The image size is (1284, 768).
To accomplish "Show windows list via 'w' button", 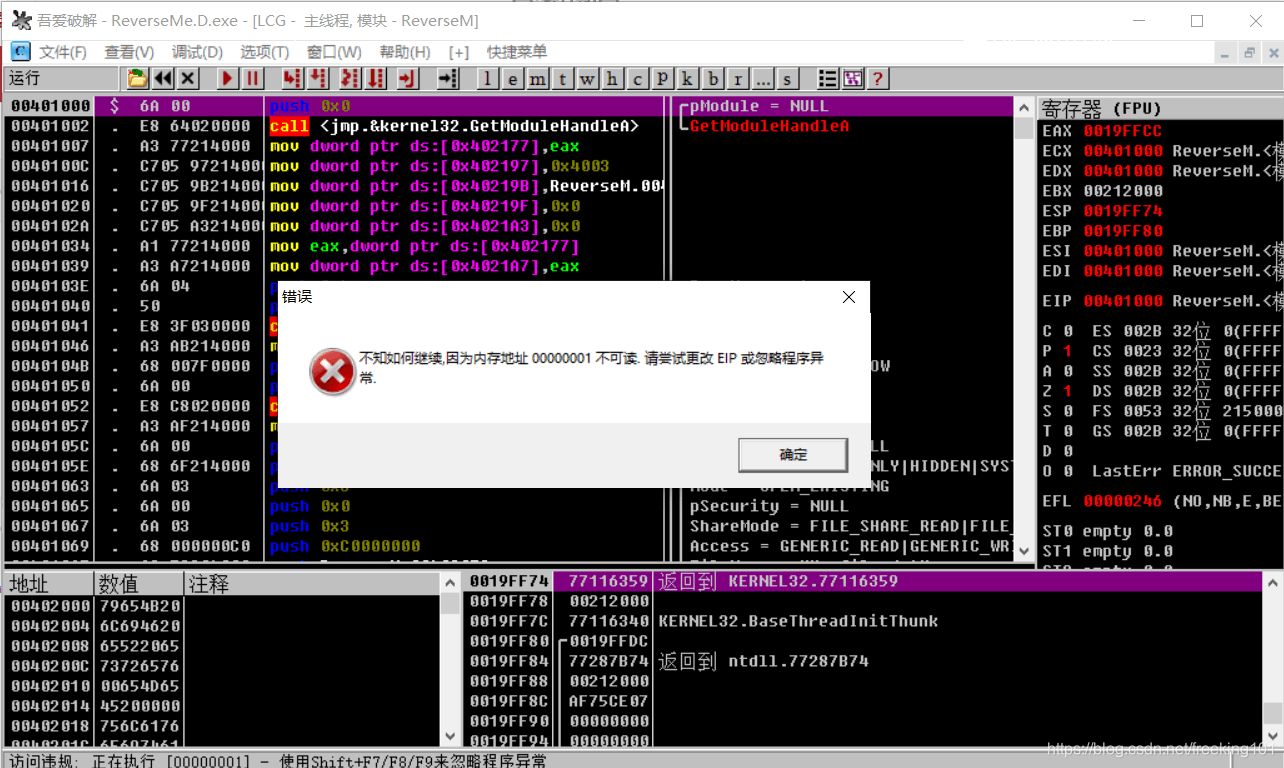I will (x=588, y=79).
